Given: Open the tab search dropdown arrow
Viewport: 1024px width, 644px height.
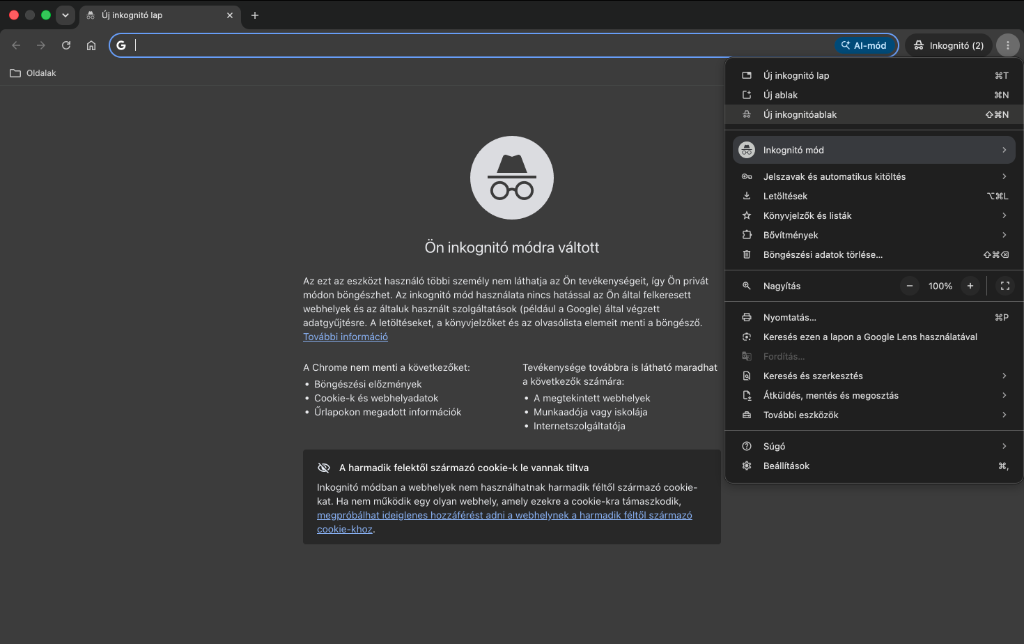Looking at the screenshot, I should (65, 15).
